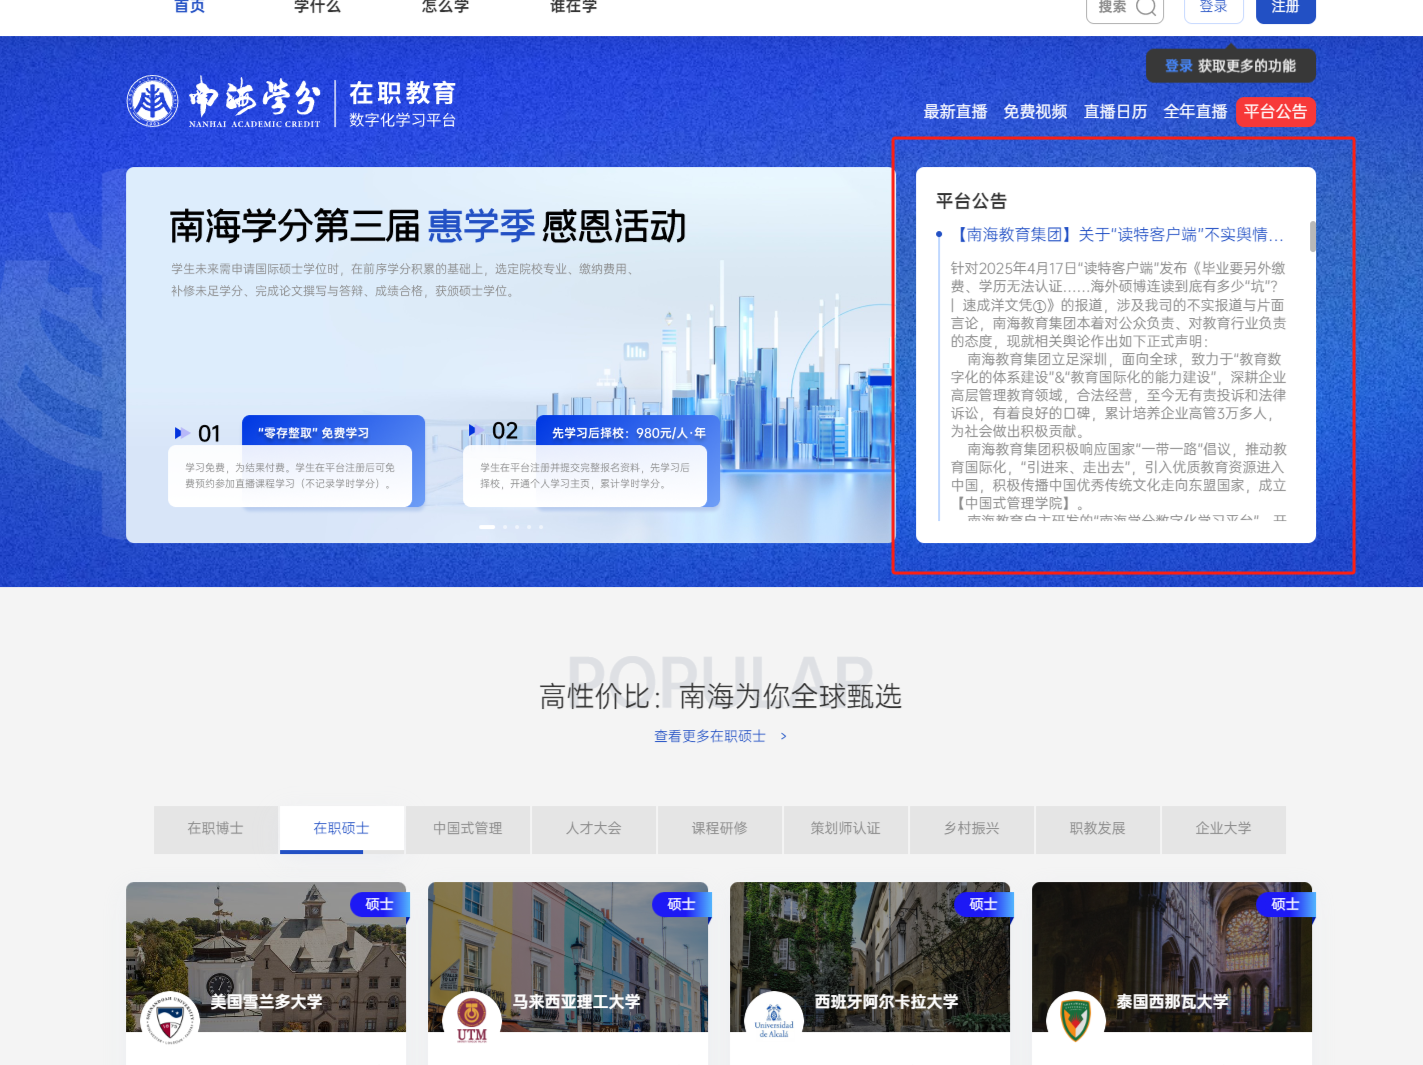
Task: Click the 平台公告 panel scrollbar
Action: [1312, 237]
